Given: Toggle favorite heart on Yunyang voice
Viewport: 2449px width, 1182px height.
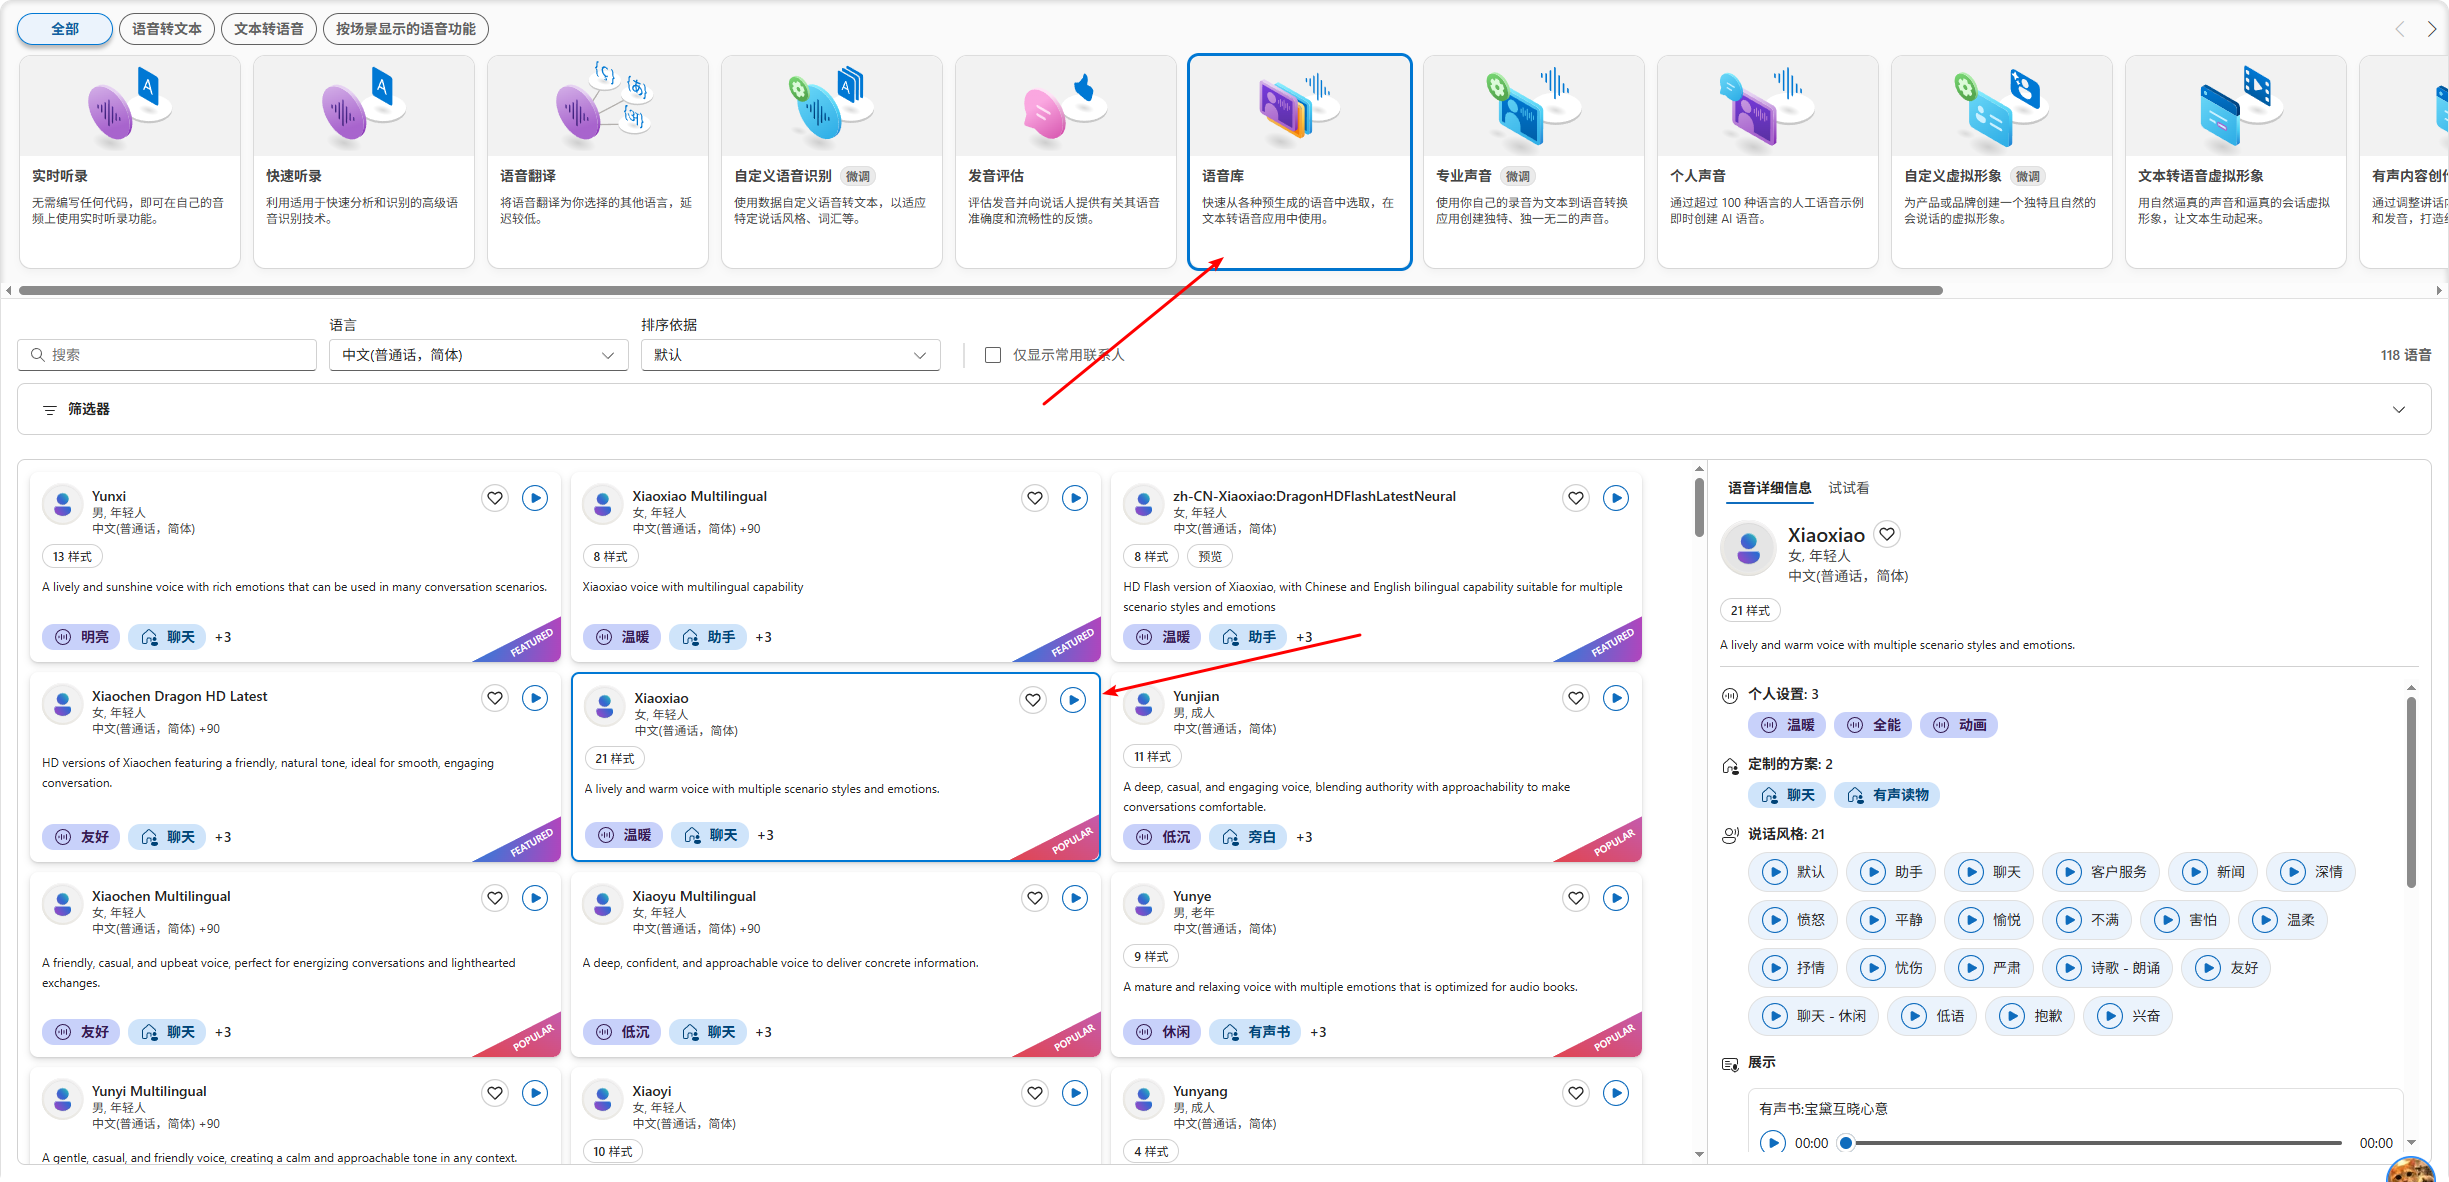Looking at the screenshot, I should (x=1576, y=1093).
